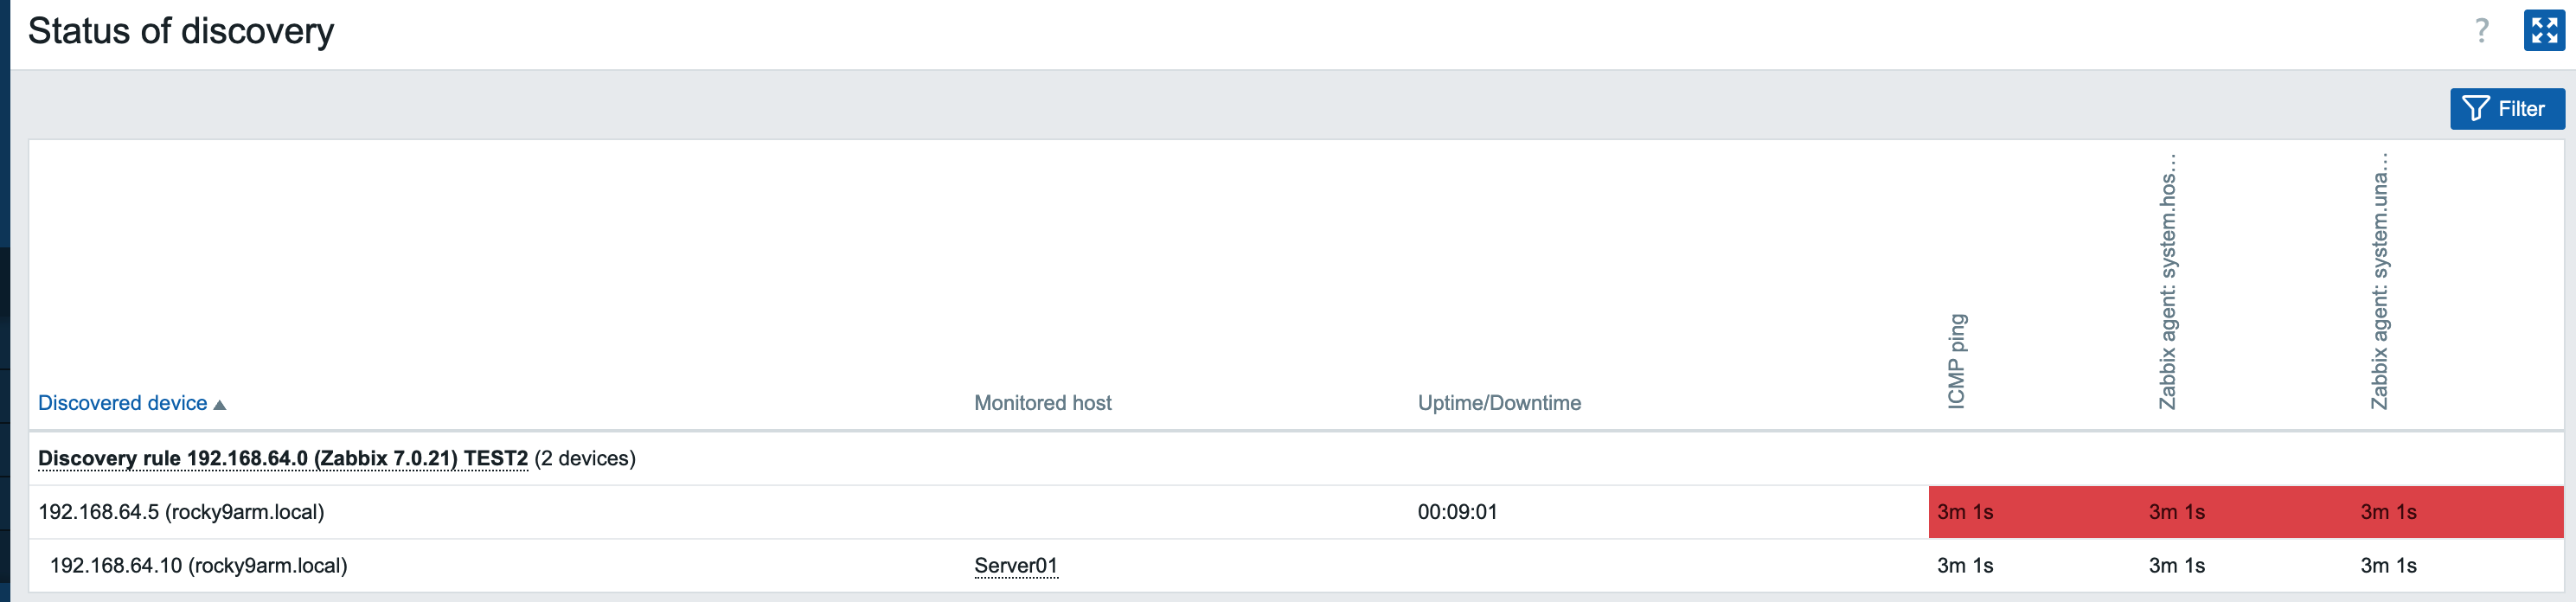Screen dimensions: 2576x602
Task: Enter kiosk mode with the fullscreen icon
Action: (2543, 31)
